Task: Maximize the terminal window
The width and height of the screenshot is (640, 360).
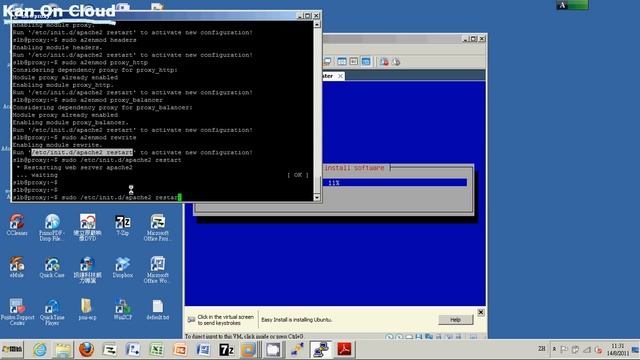Action: (x=308, y=16)
